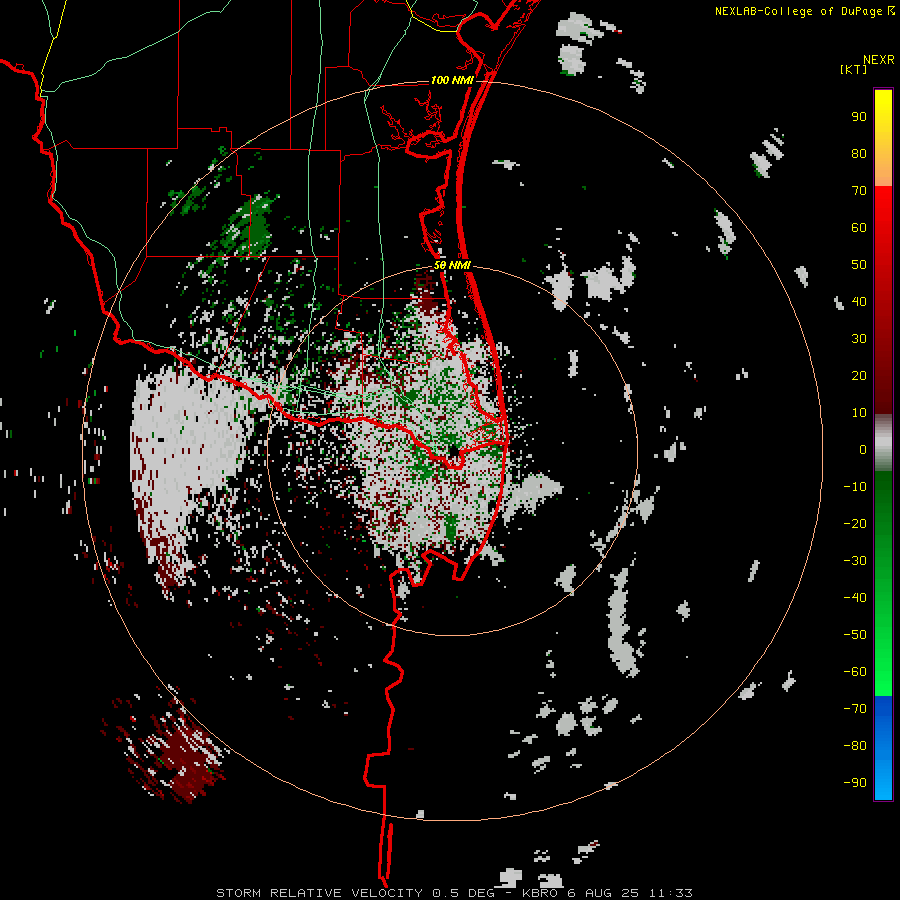Viewport: 900px width, 900px height.
Task: Click the -10 value on velocity scale
Action: tap(855, 487)
